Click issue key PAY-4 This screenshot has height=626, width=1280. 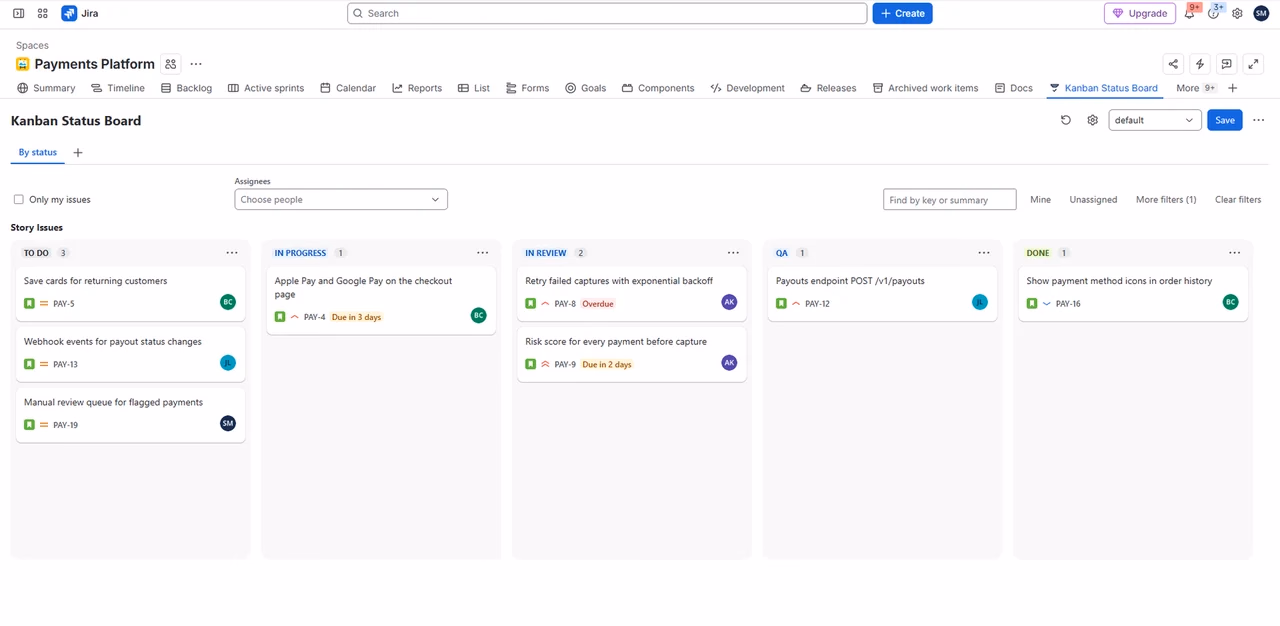tap(314, 317)
